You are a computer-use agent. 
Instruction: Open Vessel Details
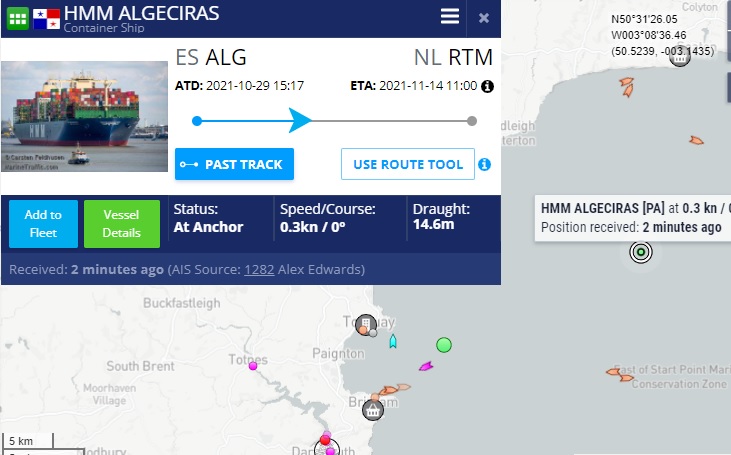click(121, 223)
